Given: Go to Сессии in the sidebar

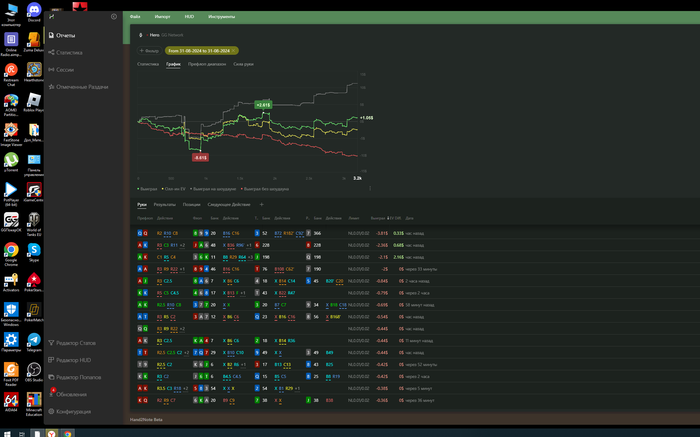Looking at the screenshot, I should coord(66,69).
